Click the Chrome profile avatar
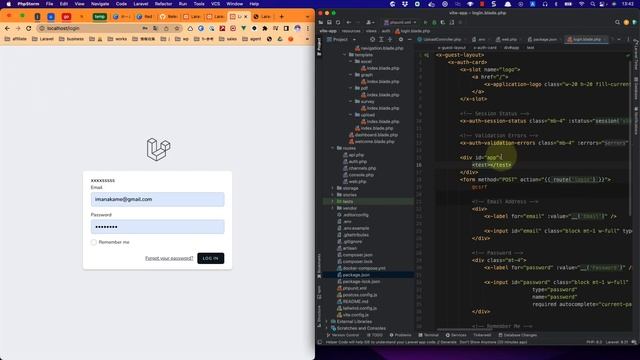Viewport: 640px width, 360px height. coord(298,29)
